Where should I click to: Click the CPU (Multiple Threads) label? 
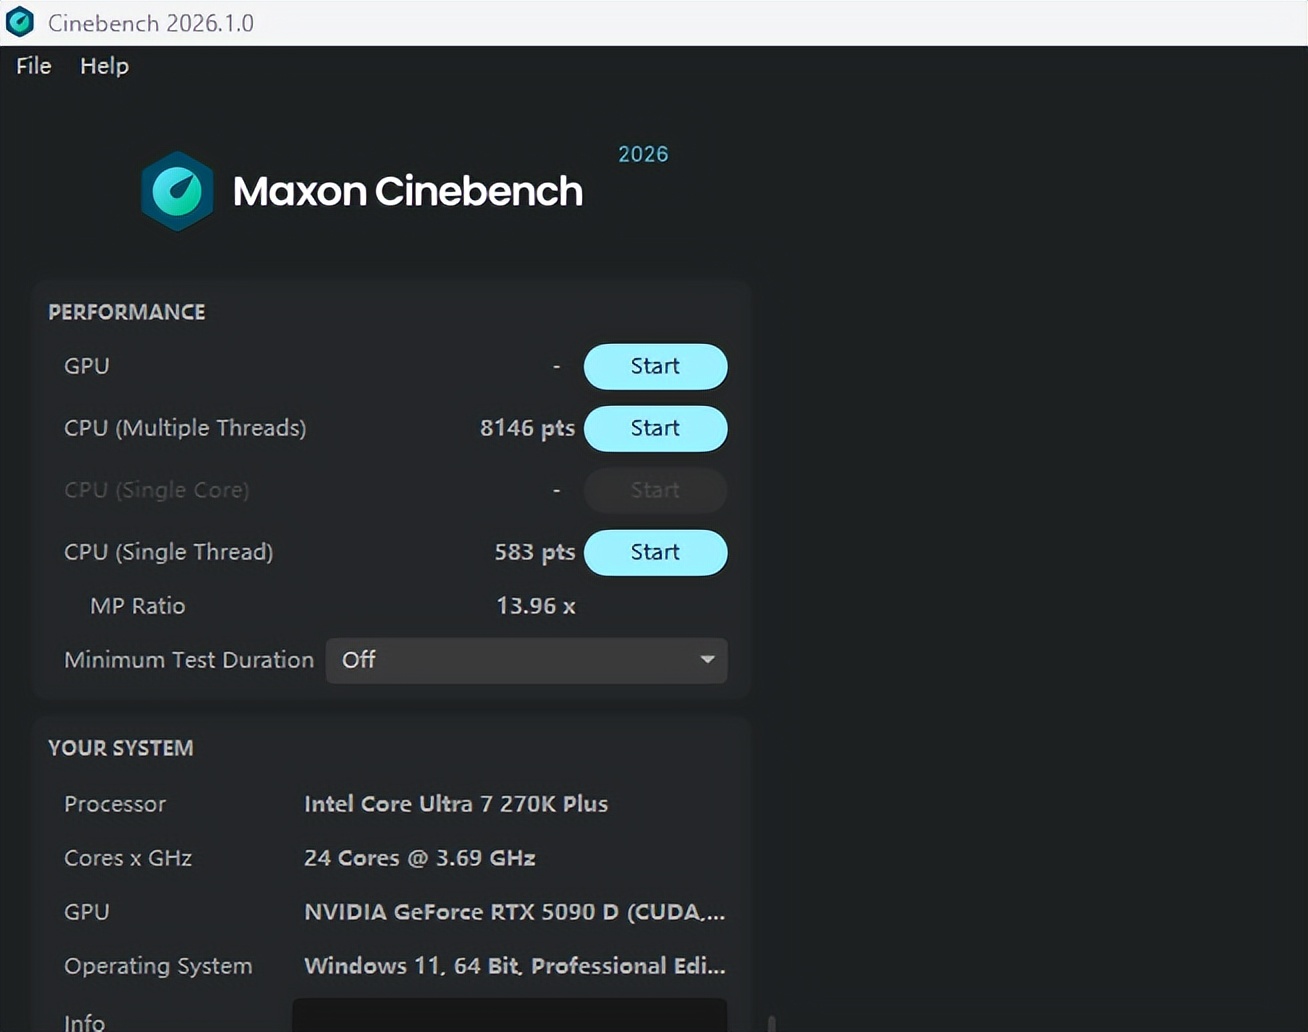pos(185,428)
